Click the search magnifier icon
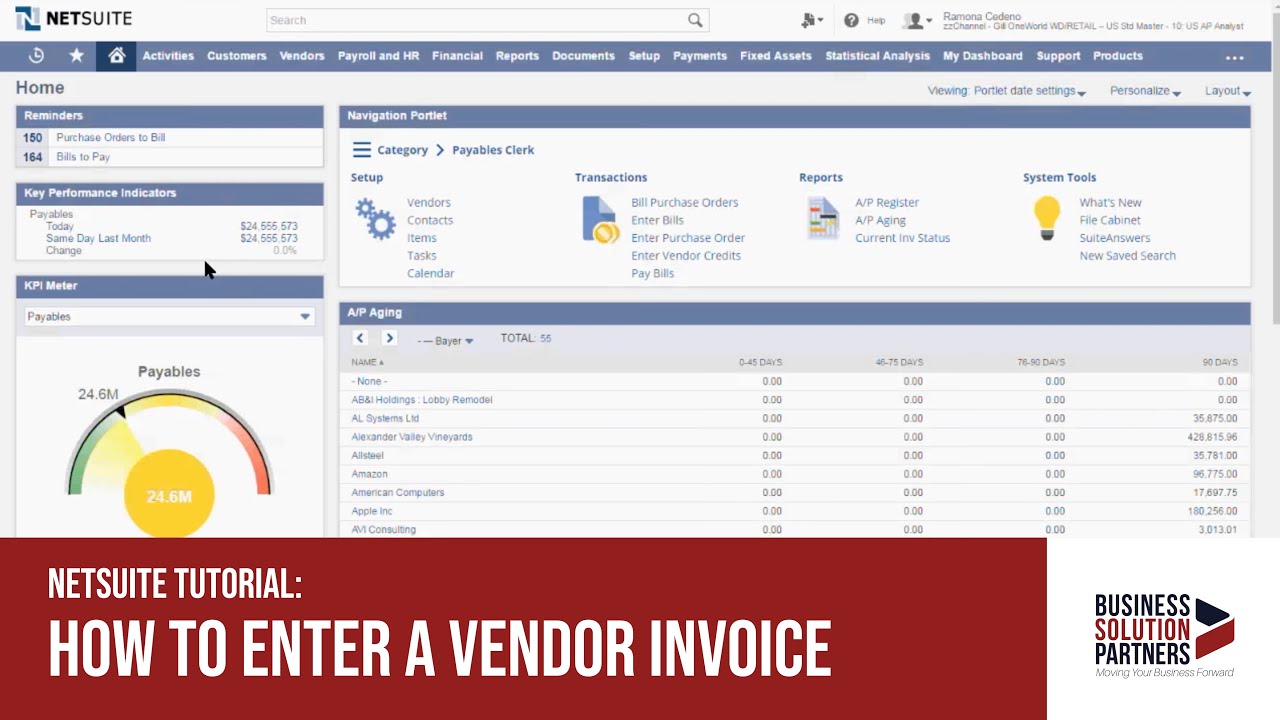Image resolution: width=1280 pixels, height=720 pixels. 695,20
